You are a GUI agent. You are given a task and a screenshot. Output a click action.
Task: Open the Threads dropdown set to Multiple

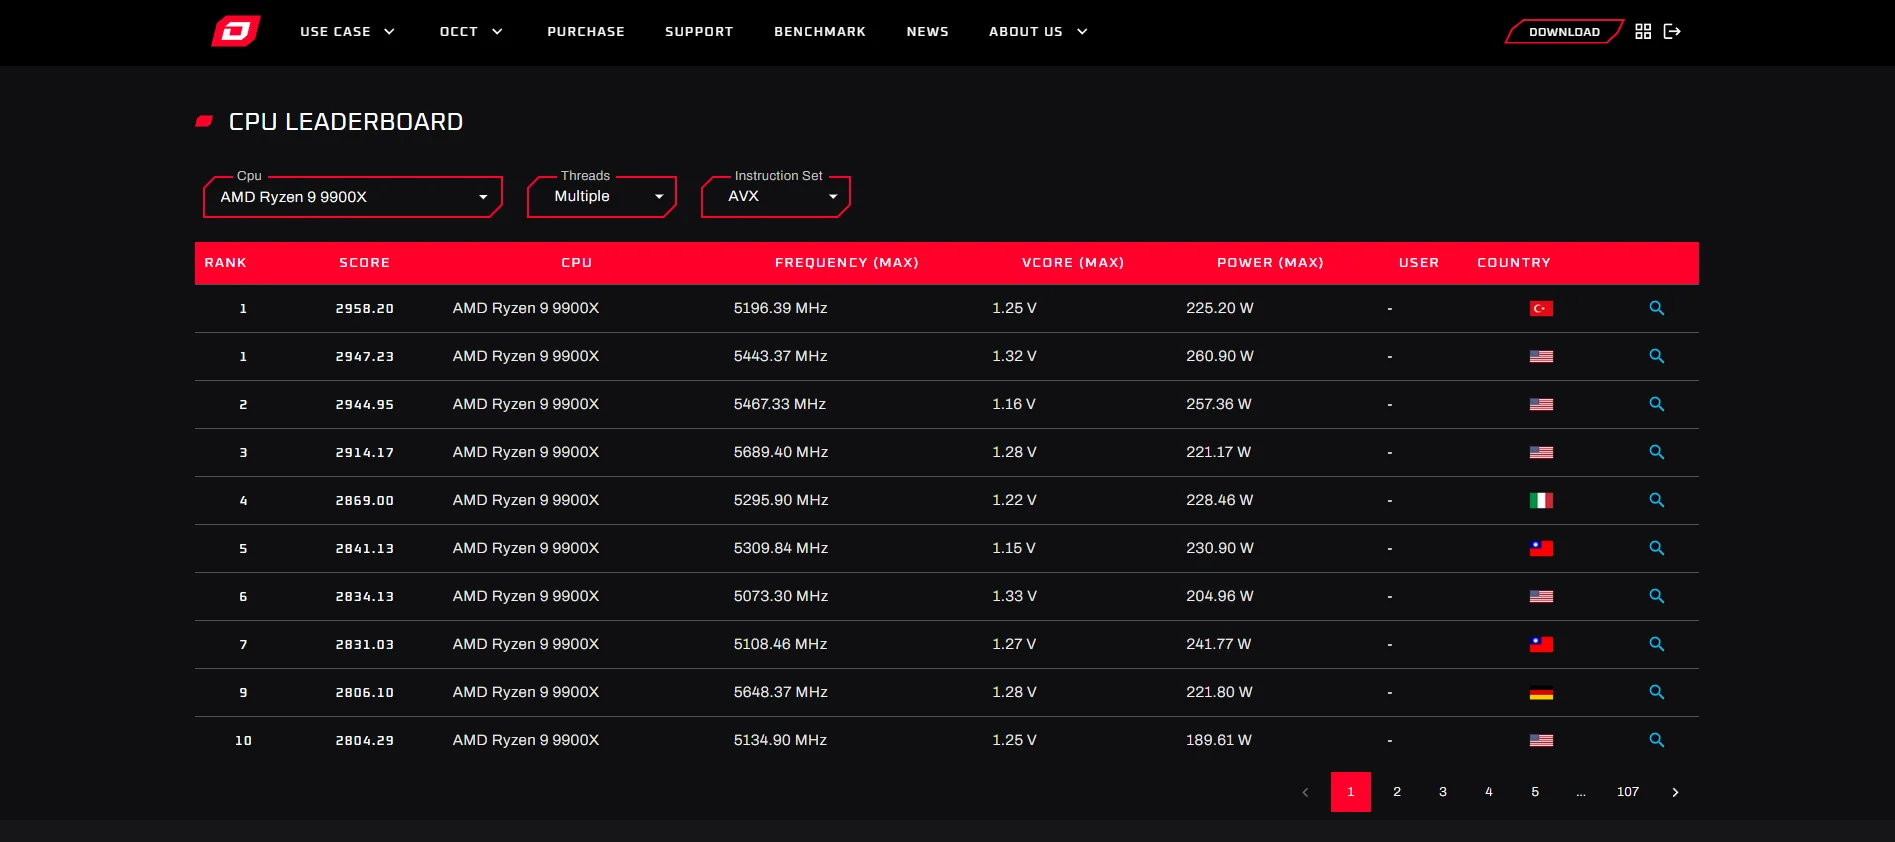click(x=602, y=197)
